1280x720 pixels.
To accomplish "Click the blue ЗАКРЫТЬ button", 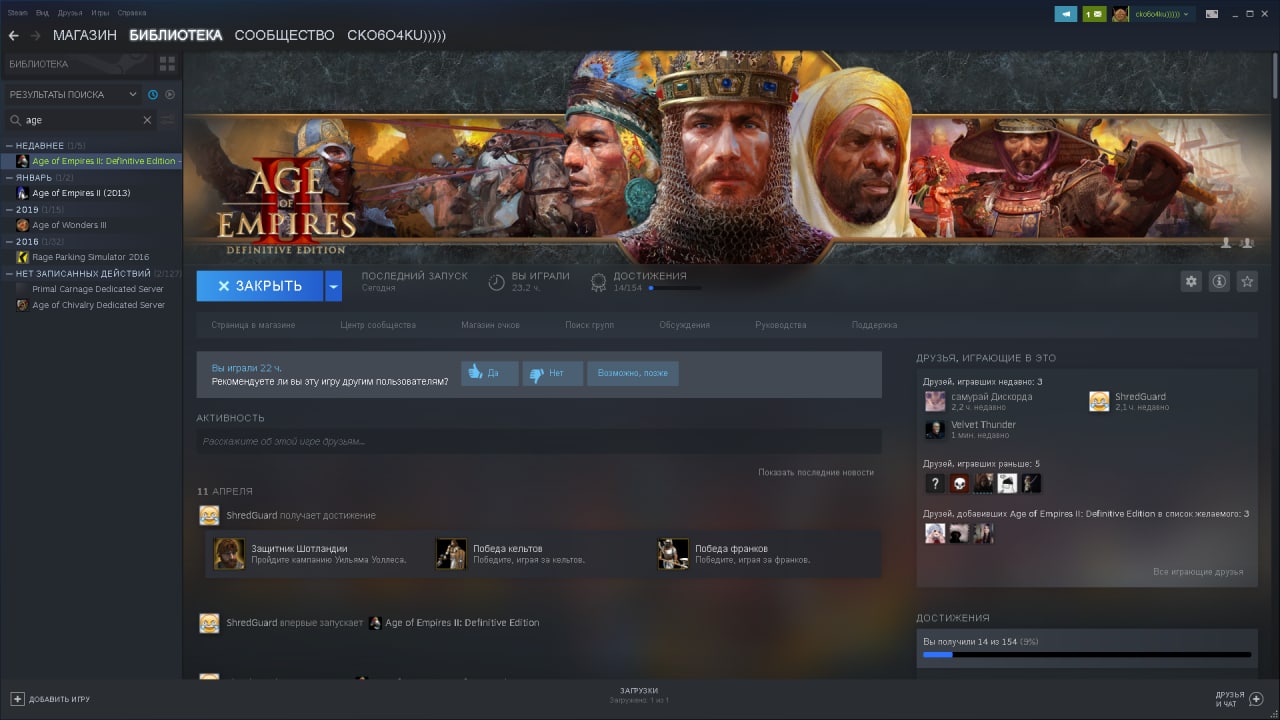I will point(260,286).
